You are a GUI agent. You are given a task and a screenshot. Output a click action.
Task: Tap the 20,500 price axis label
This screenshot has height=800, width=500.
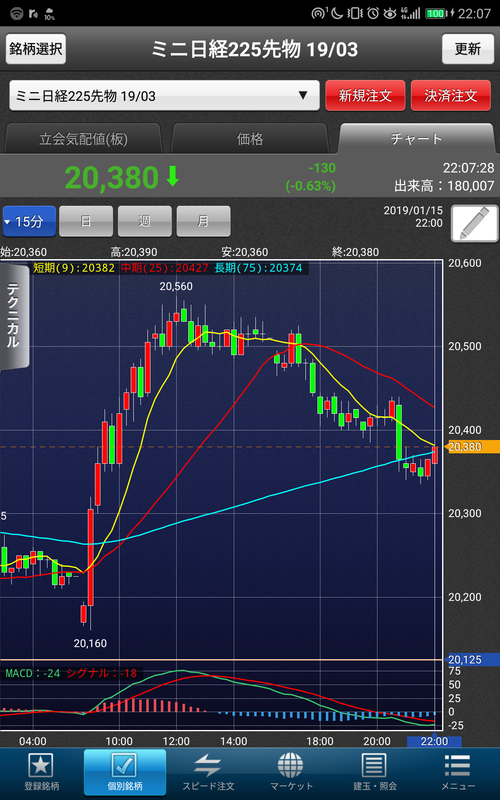465,346
